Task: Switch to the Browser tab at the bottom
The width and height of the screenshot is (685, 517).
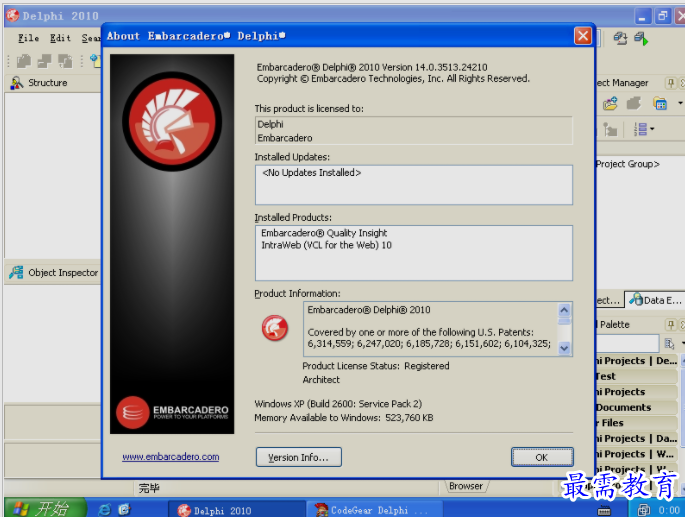Action: (466, 486)
